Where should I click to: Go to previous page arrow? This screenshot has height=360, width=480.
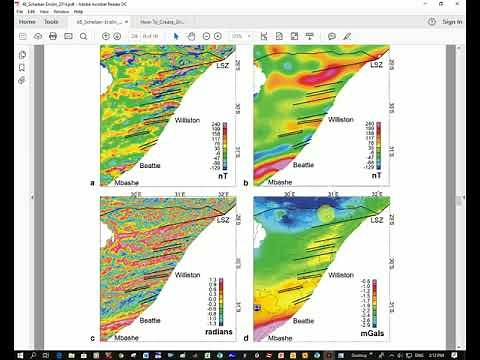[106, 36]
